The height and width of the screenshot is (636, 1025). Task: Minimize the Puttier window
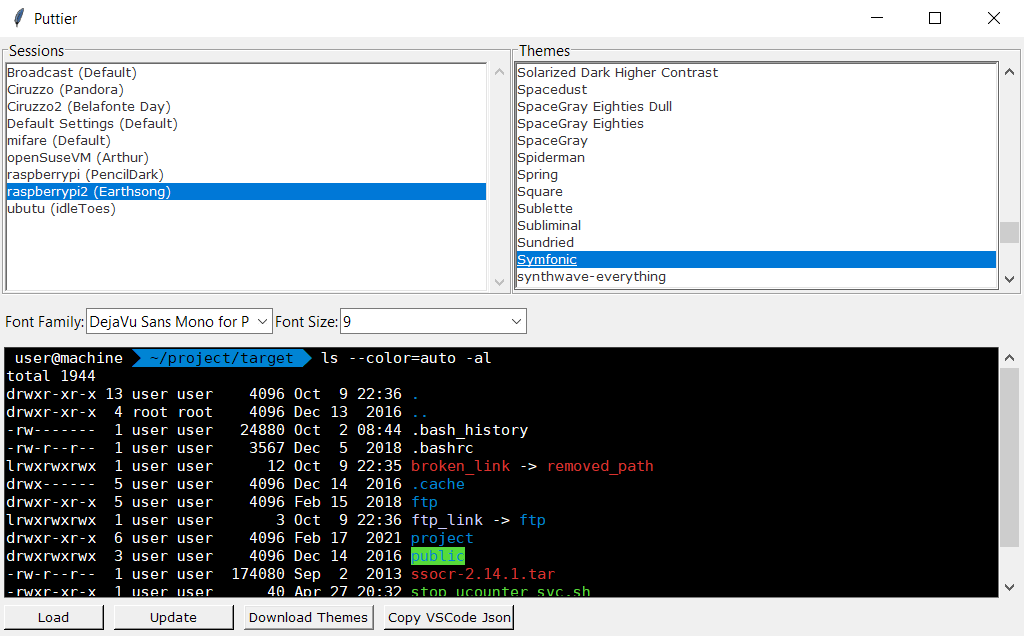click(x=877, y=18)
